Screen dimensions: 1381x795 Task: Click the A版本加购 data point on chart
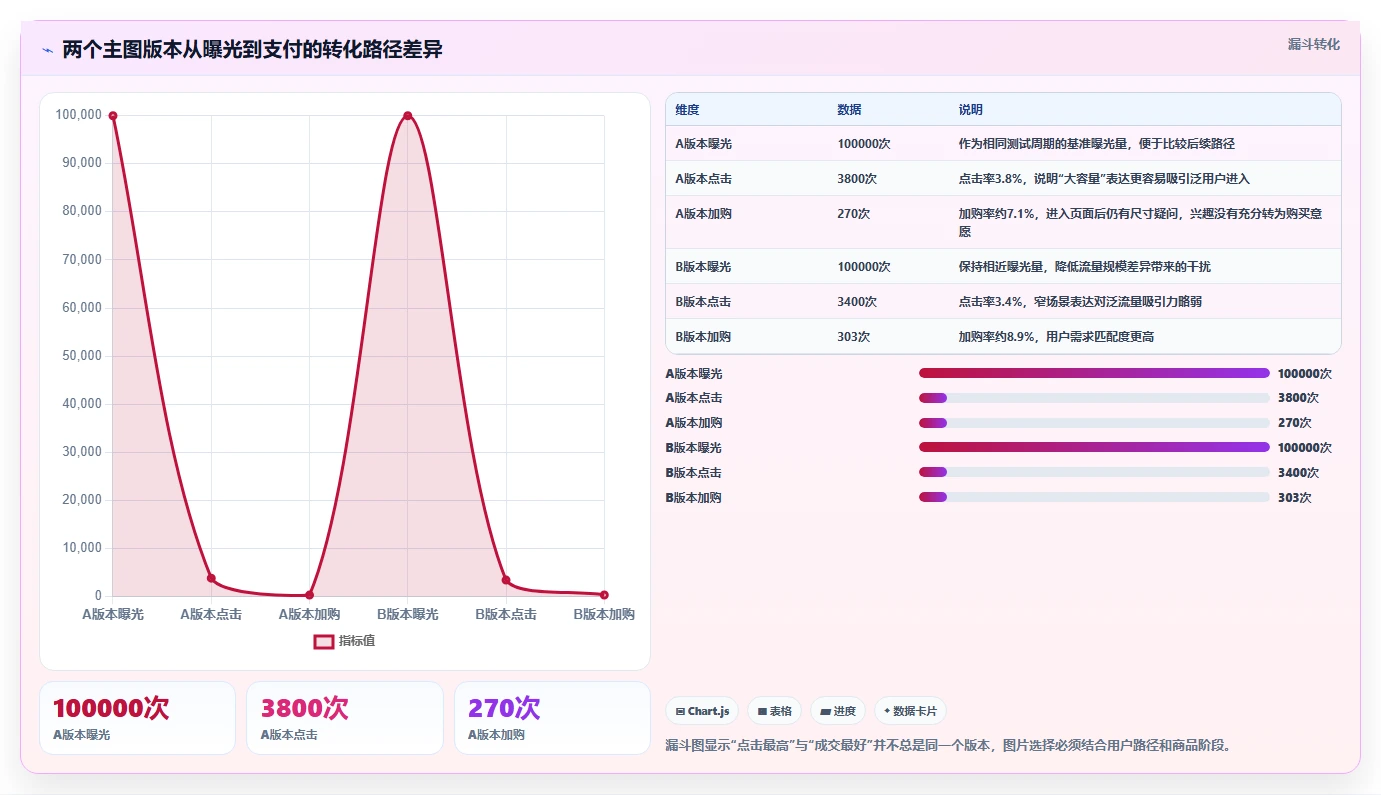(309, 595)
